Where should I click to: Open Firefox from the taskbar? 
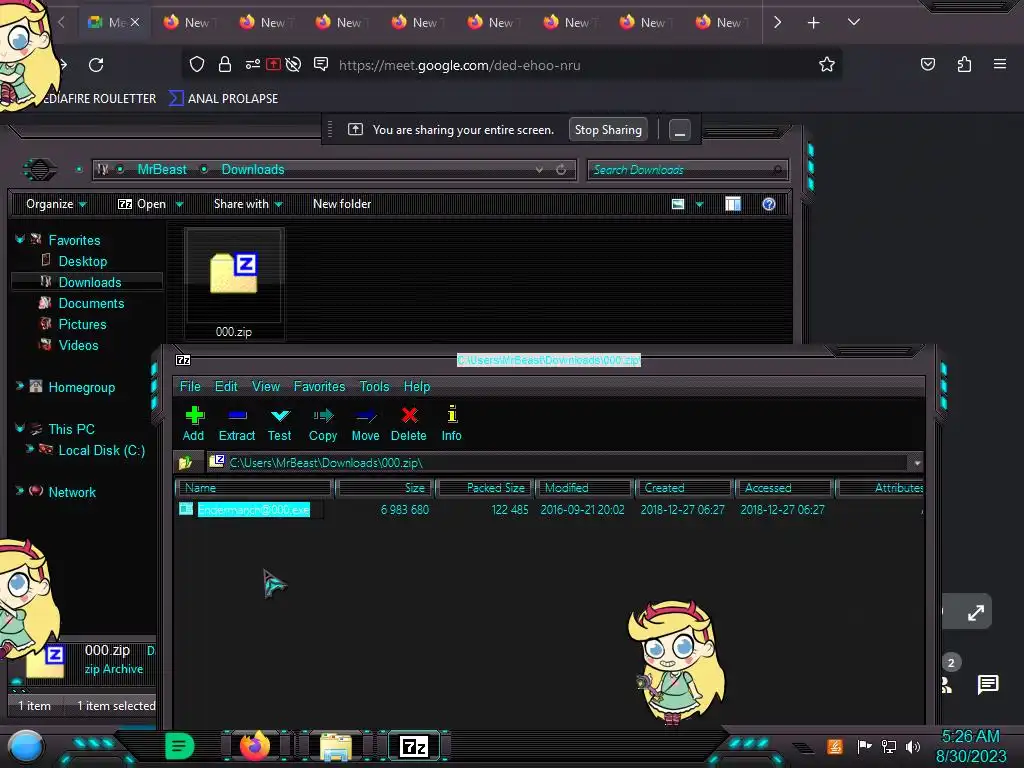point(255,746)
